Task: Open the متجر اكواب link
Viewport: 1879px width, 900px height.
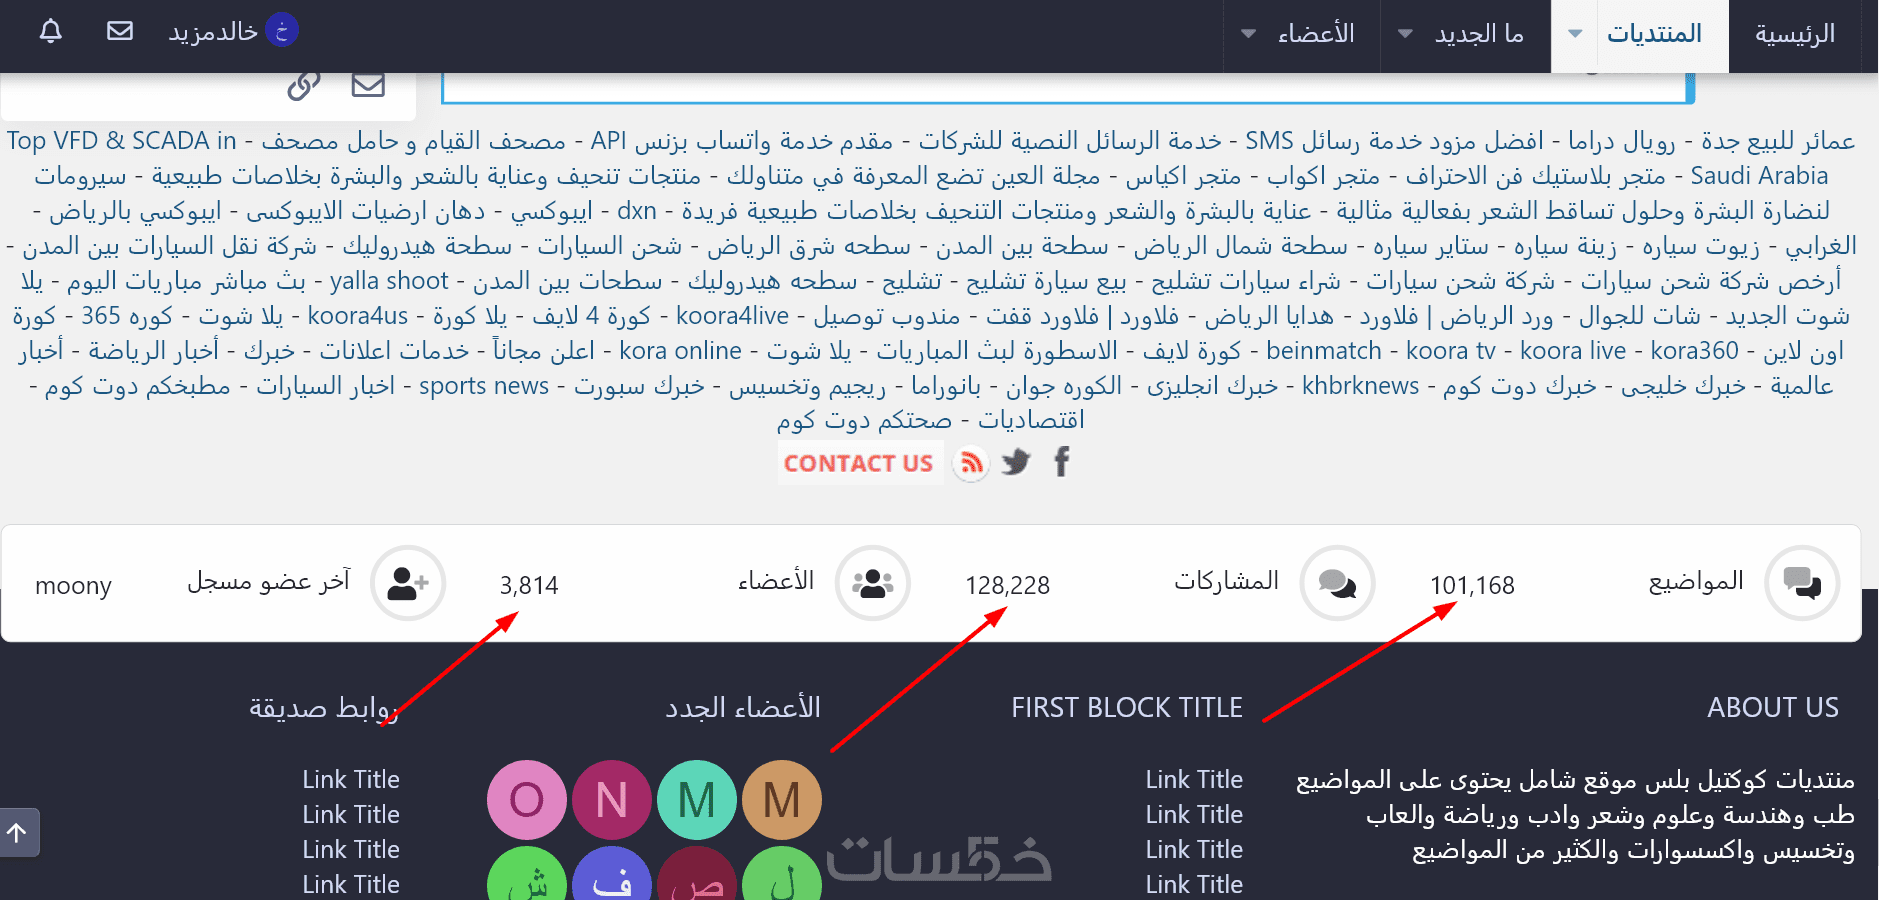Action: coord(1323,176)
